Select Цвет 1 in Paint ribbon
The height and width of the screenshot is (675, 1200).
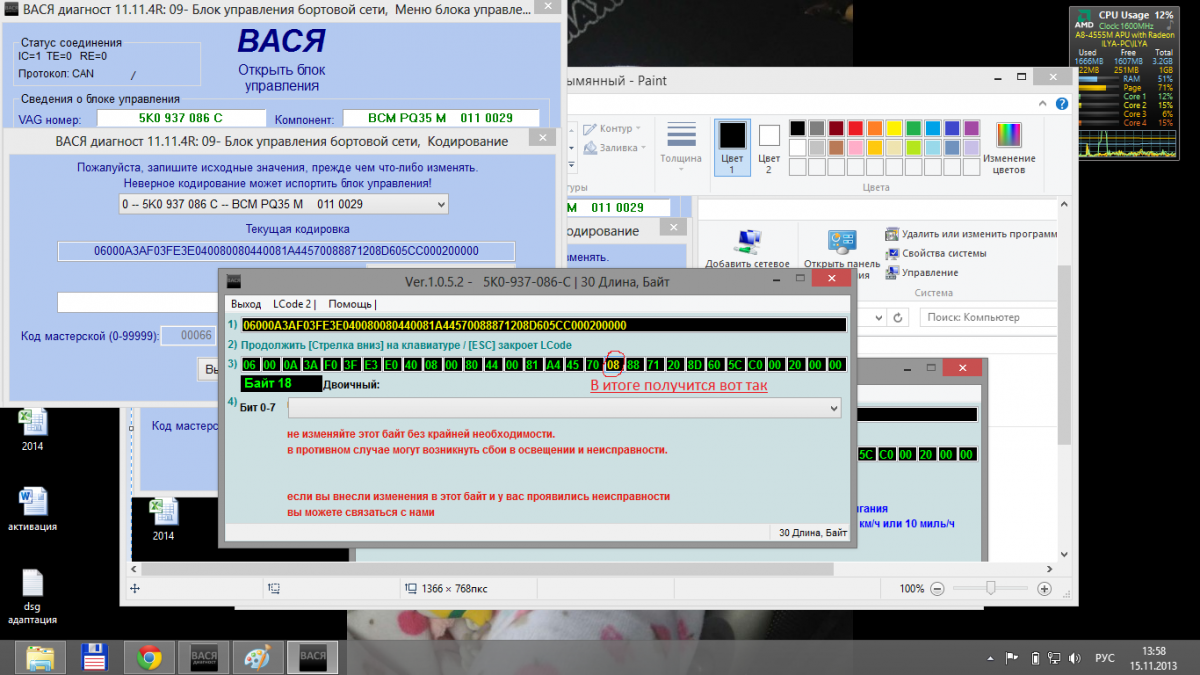click(x=732, y=145)
